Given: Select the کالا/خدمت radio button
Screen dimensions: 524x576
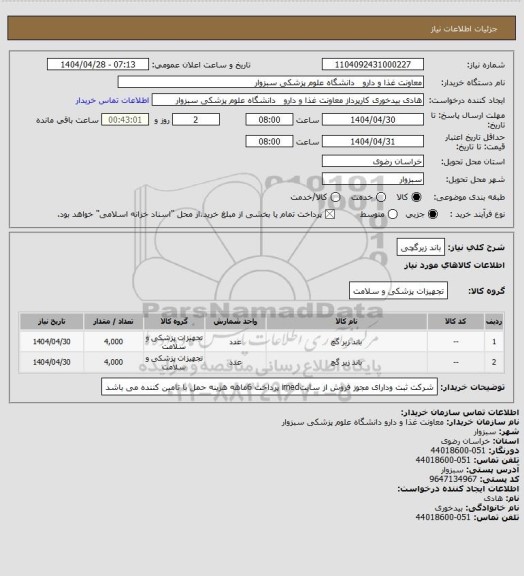Looking at the screenshot, I should (x=335, y=197).
